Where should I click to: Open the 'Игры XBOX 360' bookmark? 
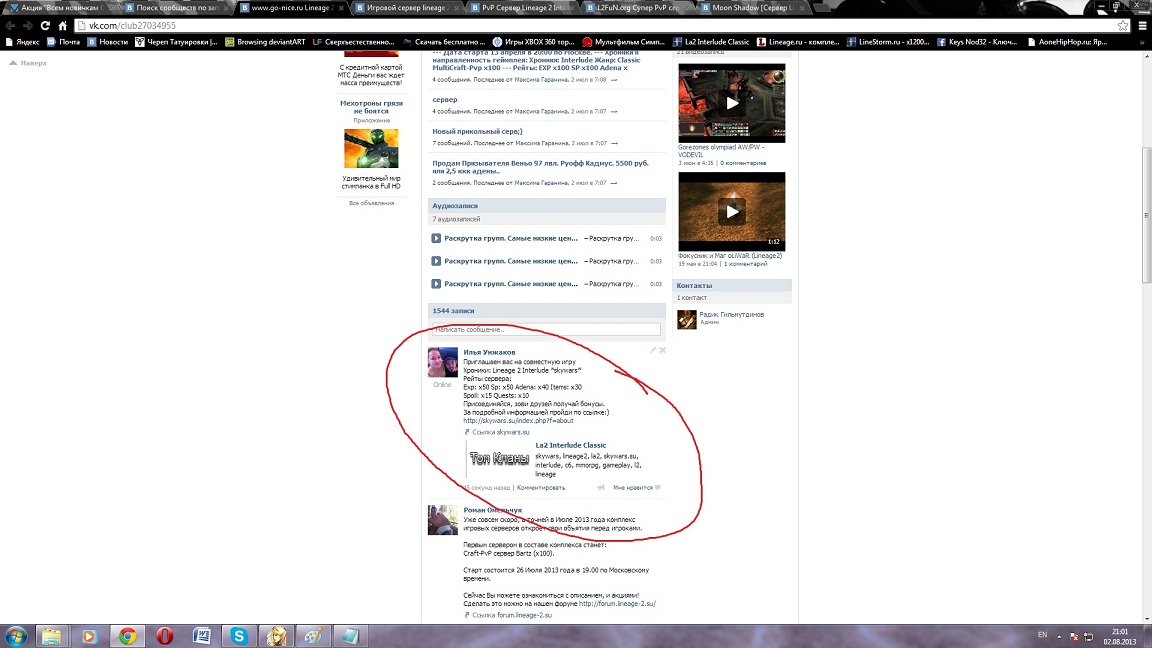pyautogui.click(x=533, y=42)
